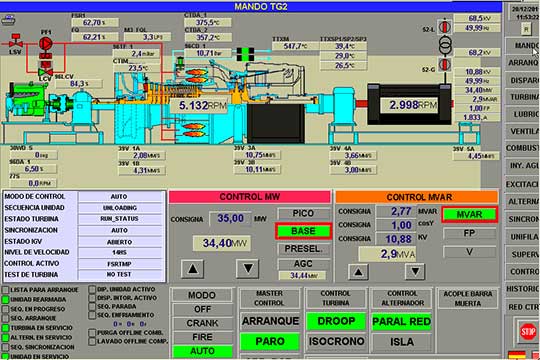The image size is (540, 360).
Task: Open the ARRANQUE screen from side menu
Action: point(522,63)
